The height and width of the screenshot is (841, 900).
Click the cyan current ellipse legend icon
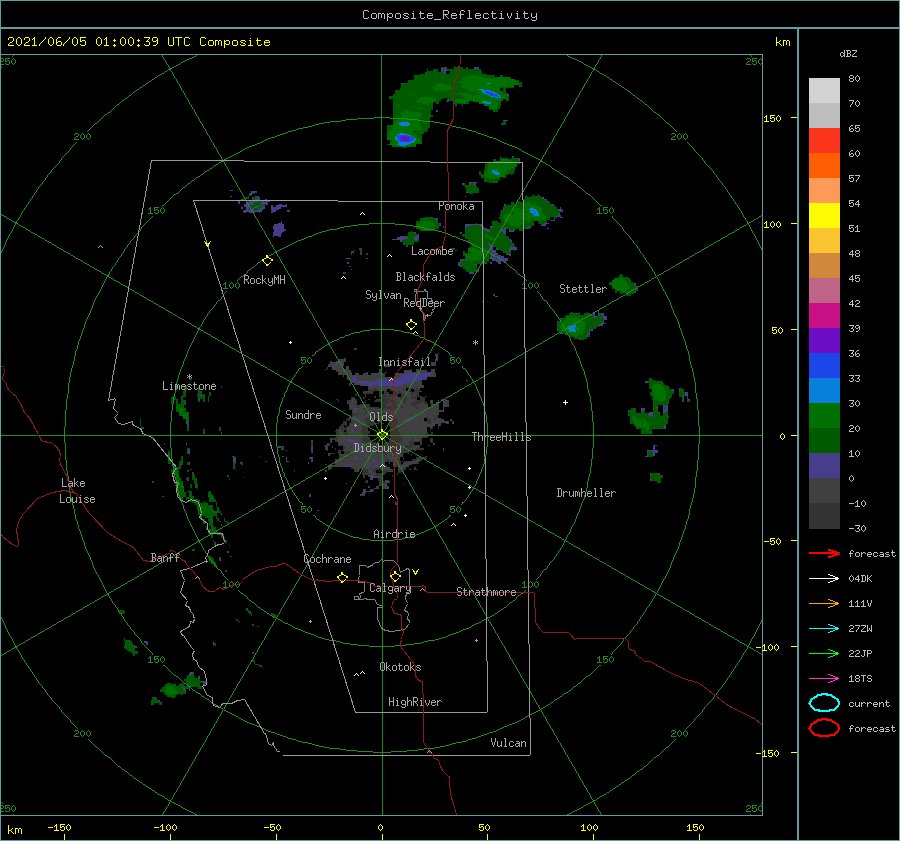click(x=824, y=703)
